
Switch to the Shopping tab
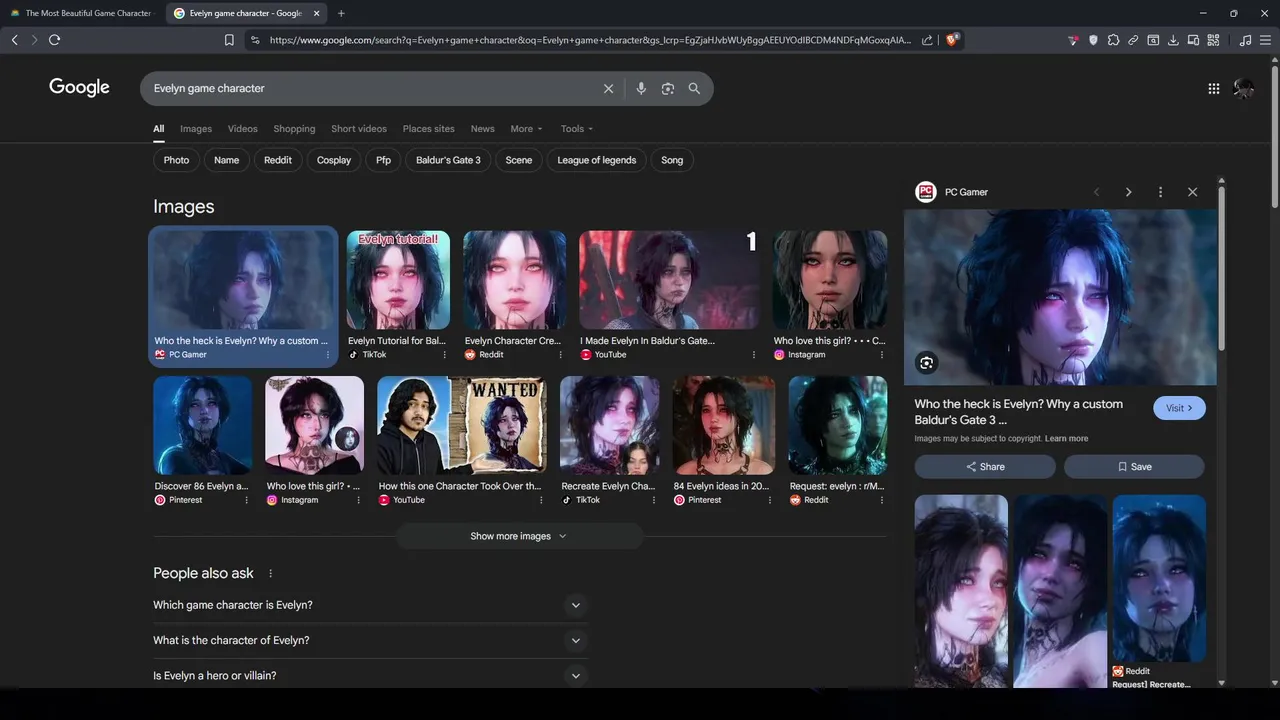[x=294, y=129]
